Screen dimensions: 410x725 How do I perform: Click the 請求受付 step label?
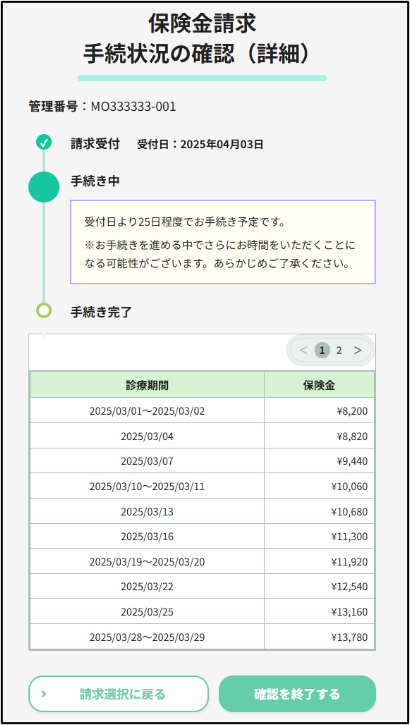(95, 144)
